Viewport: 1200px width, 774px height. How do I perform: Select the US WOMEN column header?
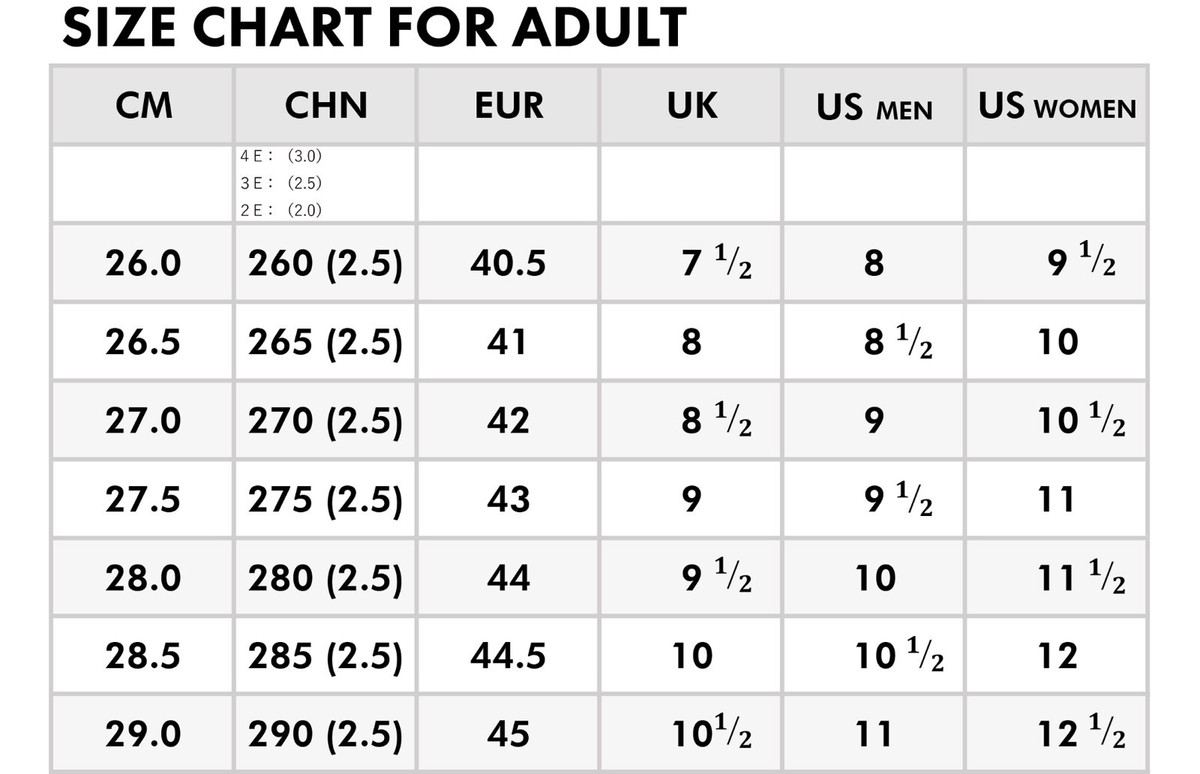1057,105
